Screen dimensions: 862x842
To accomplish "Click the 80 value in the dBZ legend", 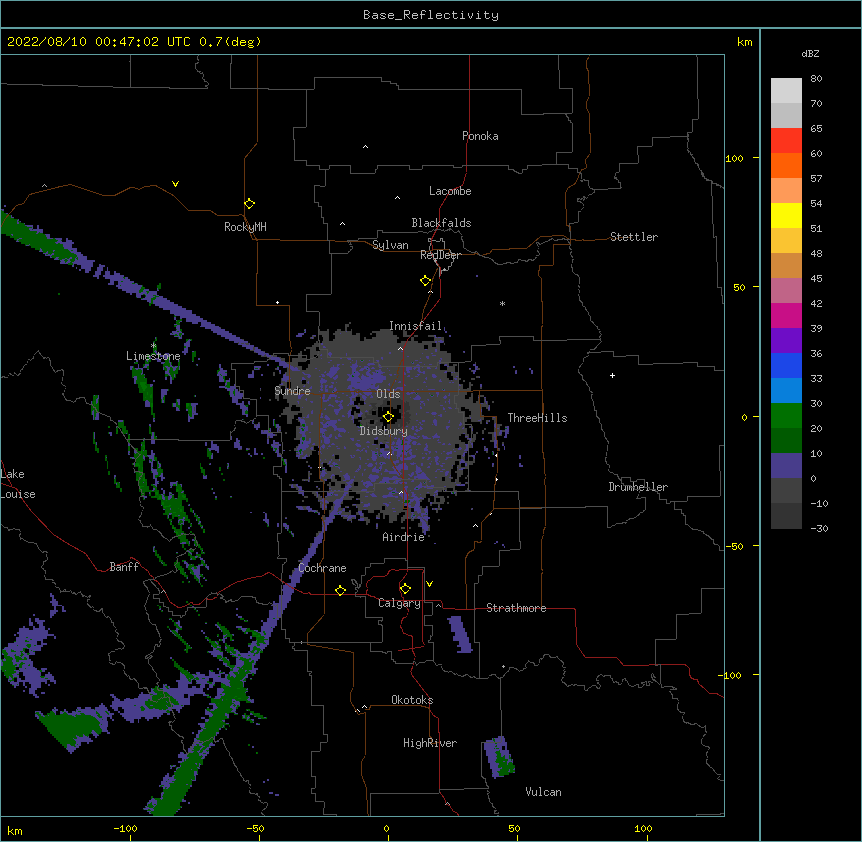I will pyautogui.click(x=816, y=79).
